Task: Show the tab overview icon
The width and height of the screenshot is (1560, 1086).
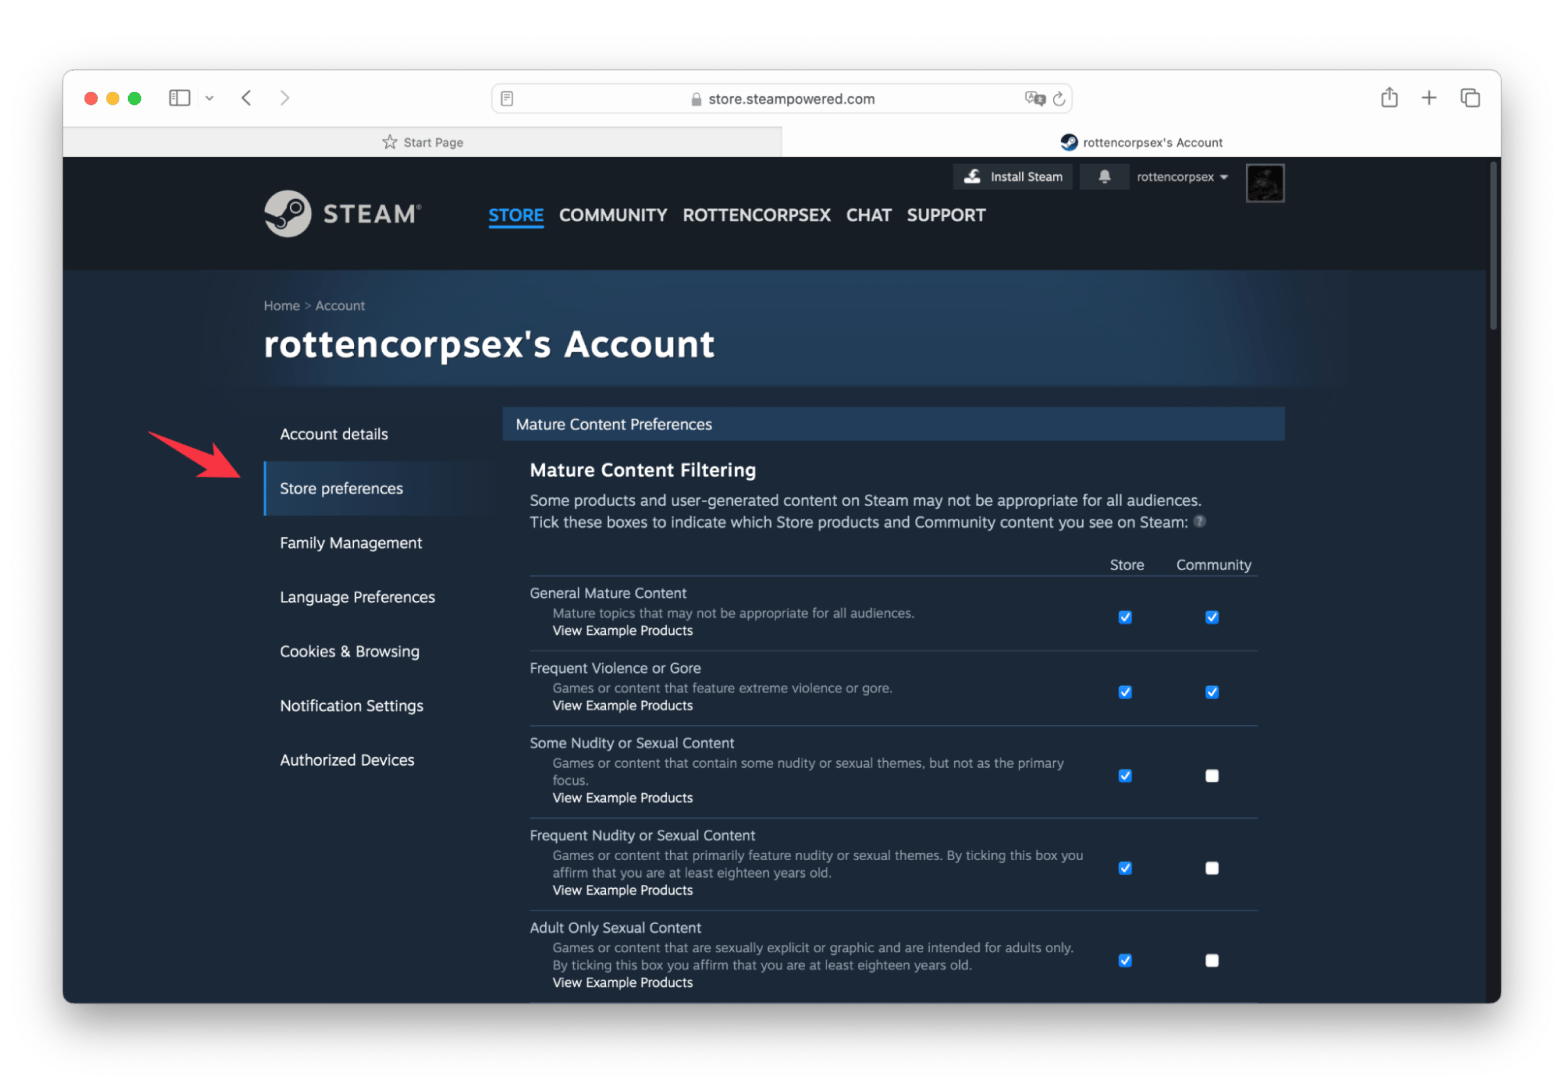Action: tap(1470, 98)
